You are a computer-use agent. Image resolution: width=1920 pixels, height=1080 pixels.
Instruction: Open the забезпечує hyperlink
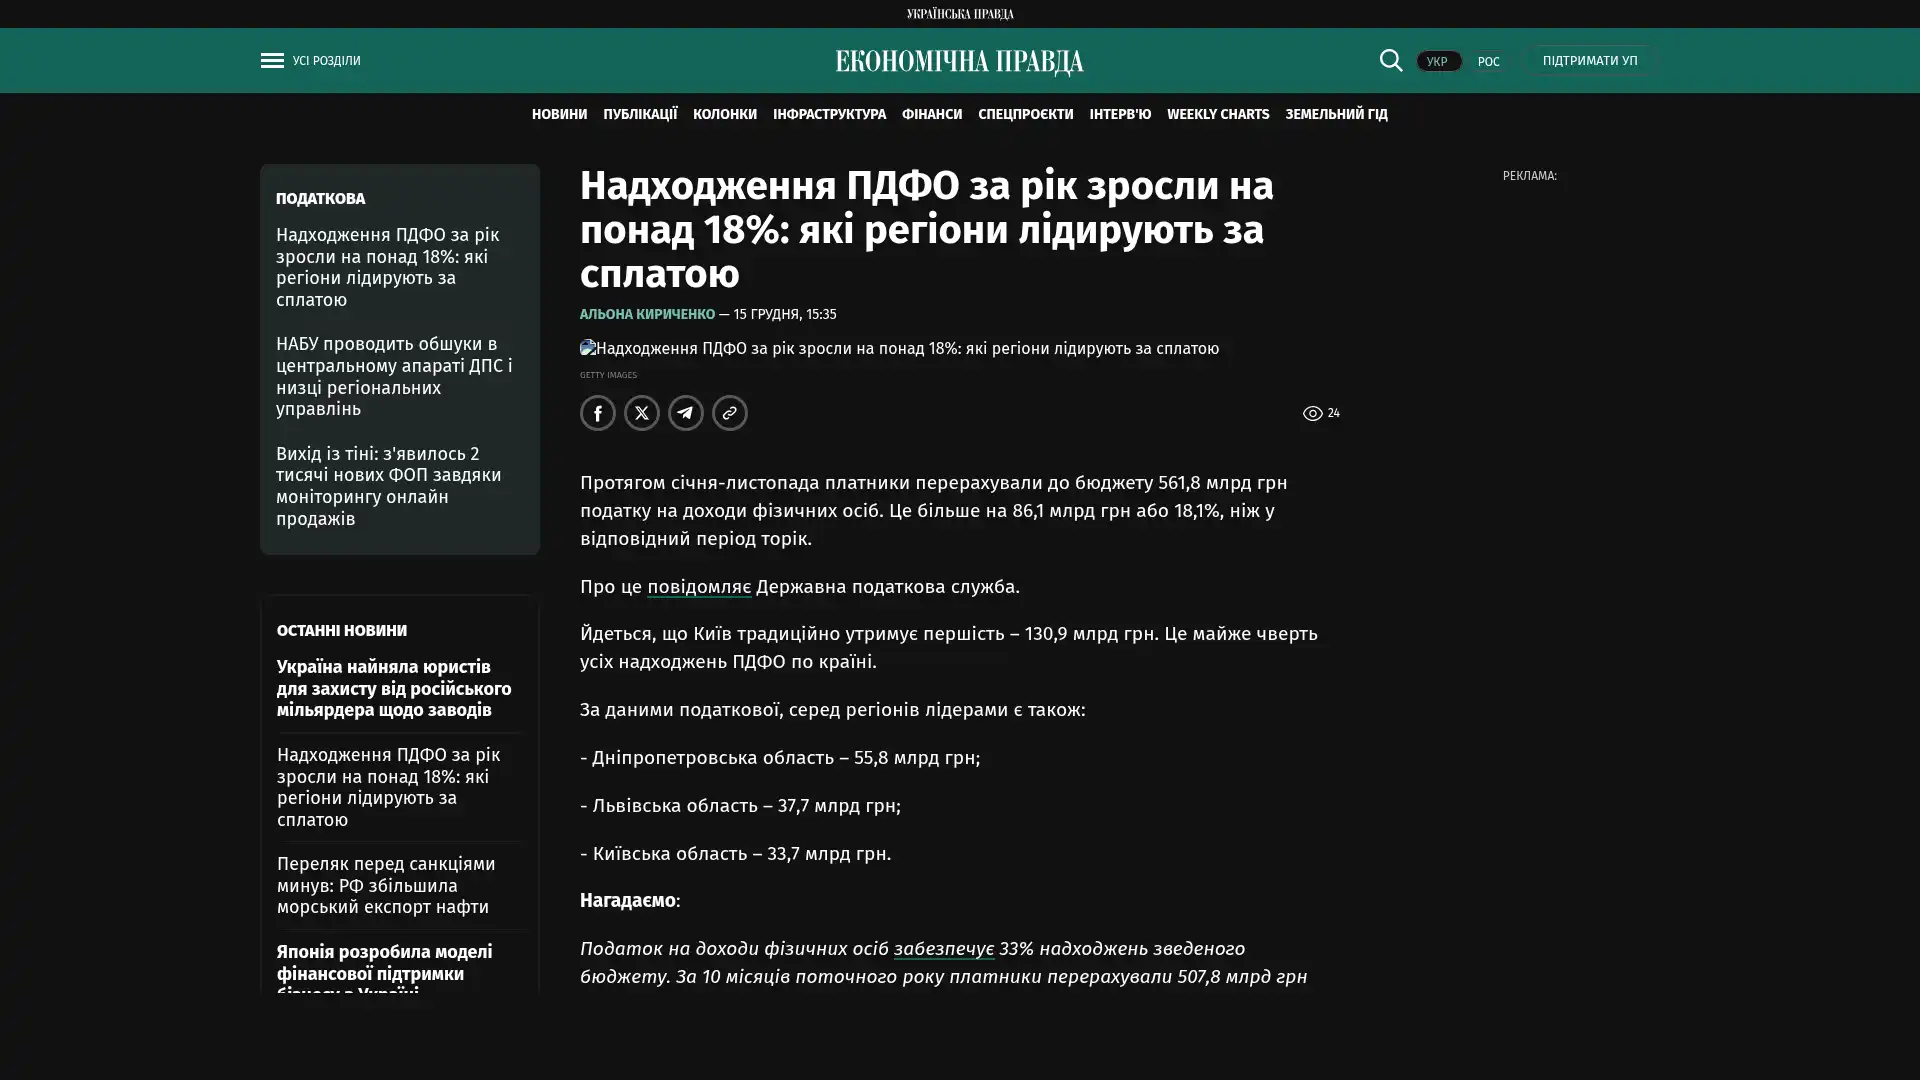pyautogui.click(x=943, y=949)
